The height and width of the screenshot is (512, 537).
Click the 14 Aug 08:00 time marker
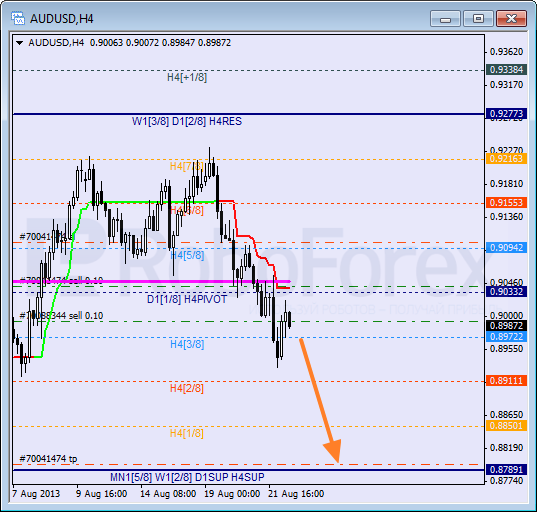[x=168, y=494]
